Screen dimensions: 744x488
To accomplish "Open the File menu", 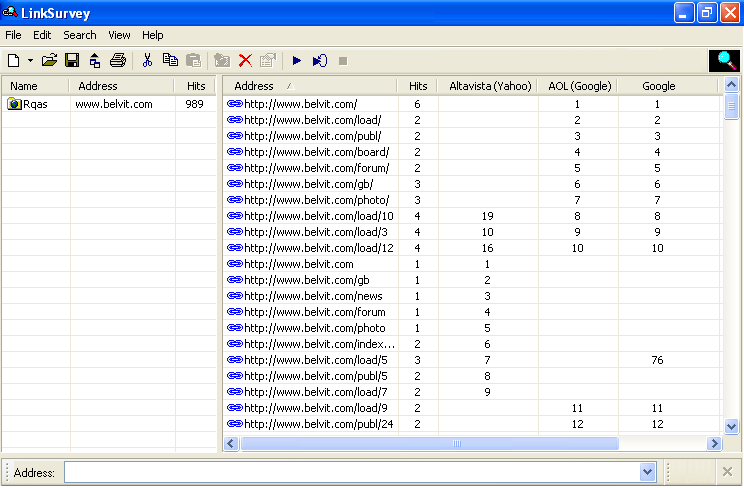I will pos(13,35).
